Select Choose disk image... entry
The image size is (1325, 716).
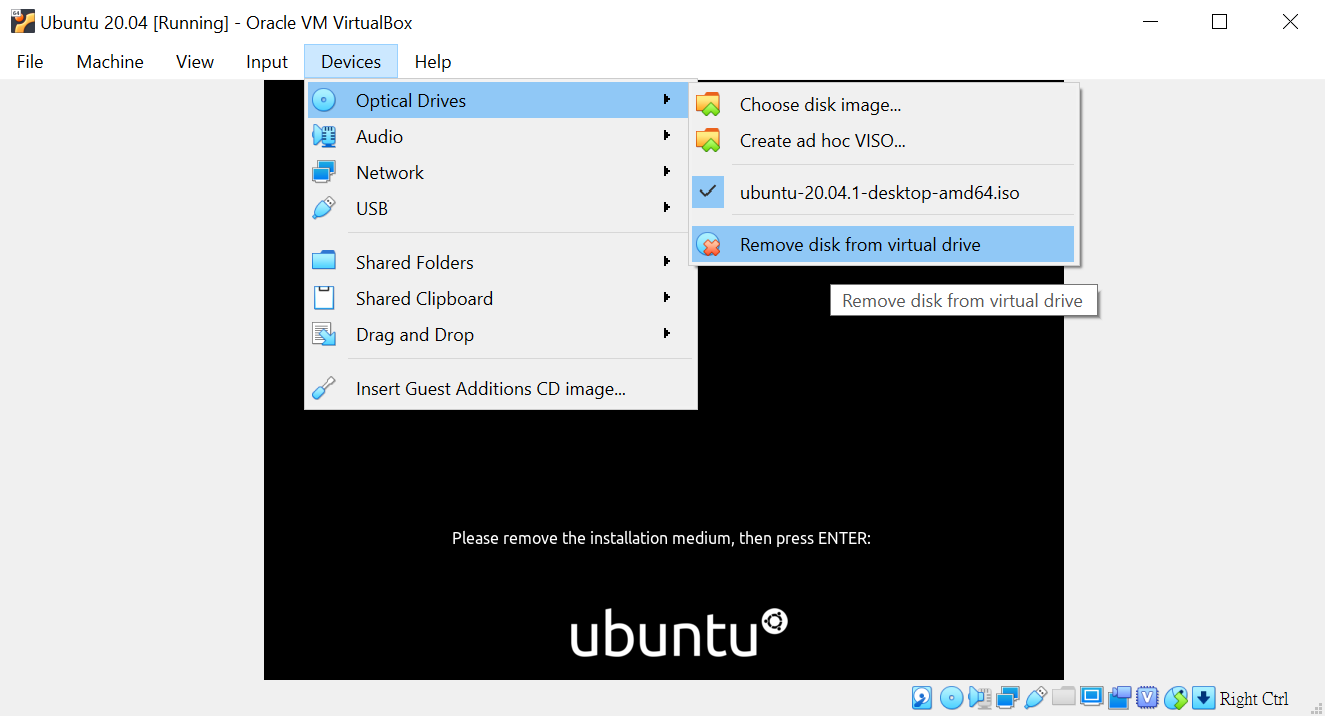883,104
